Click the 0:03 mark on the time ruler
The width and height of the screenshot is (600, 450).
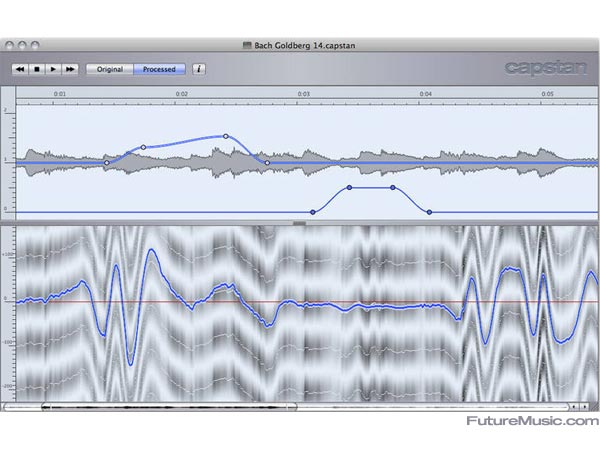tap(304, 94)
